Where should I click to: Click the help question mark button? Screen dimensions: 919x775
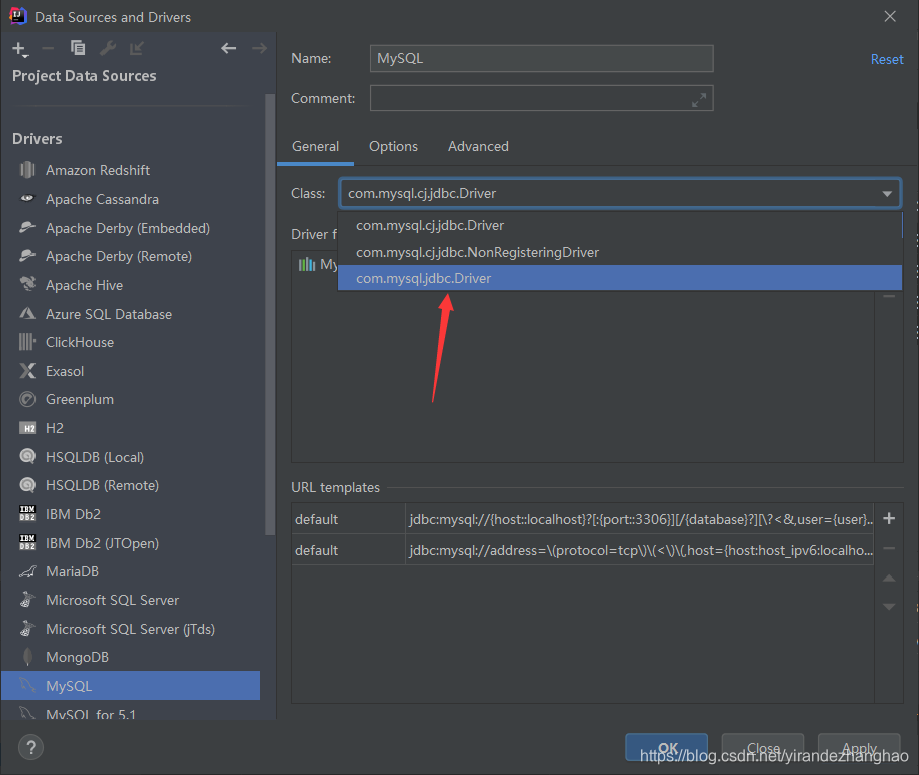coord(31,747)
